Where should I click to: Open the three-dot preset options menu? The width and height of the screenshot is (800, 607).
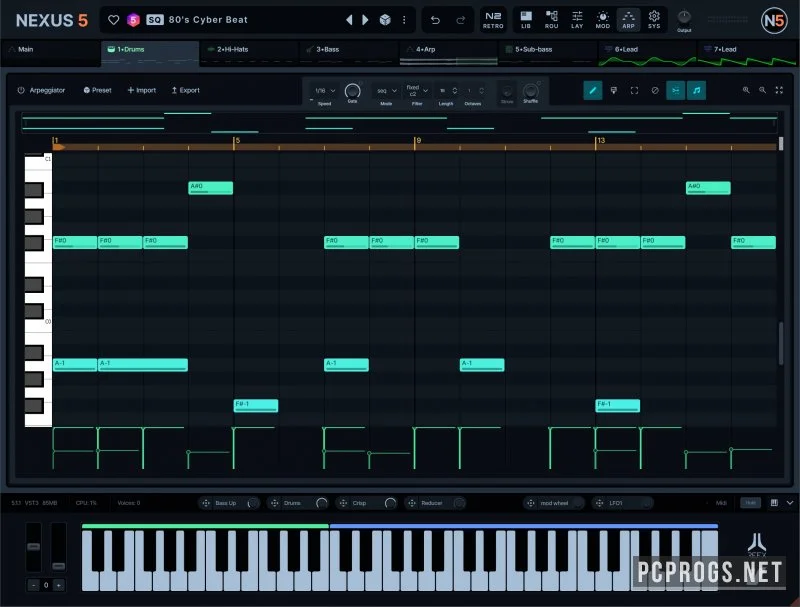404,20
